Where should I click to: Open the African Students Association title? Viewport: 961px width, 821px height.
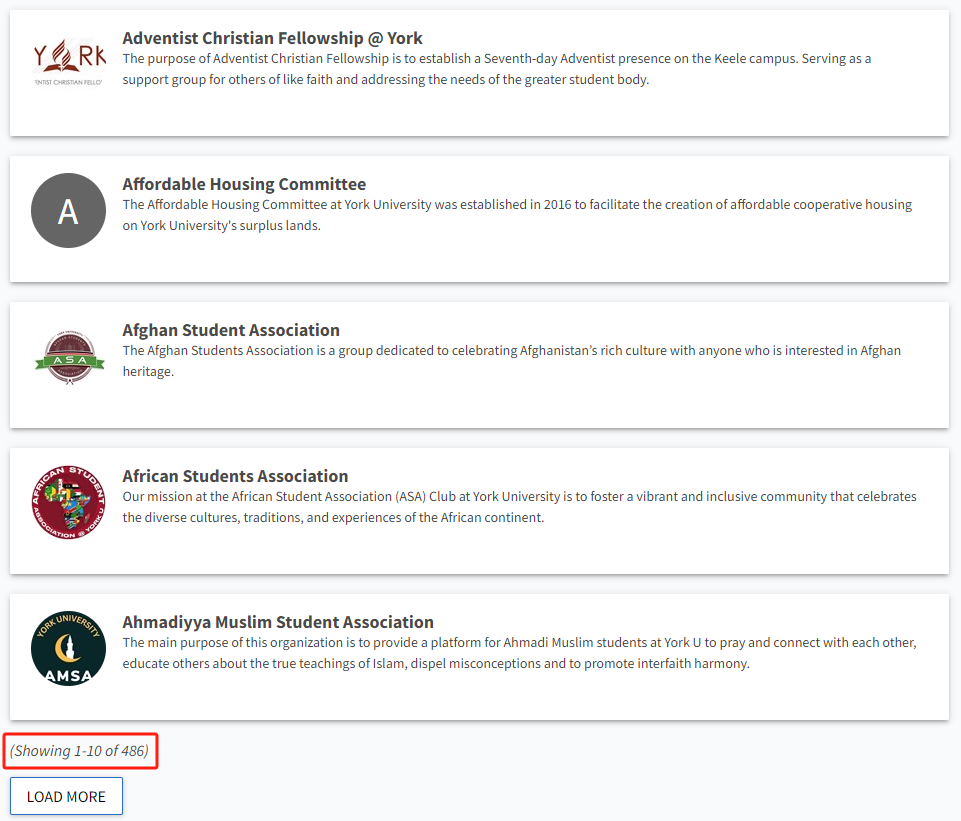(x=235, y=476)
